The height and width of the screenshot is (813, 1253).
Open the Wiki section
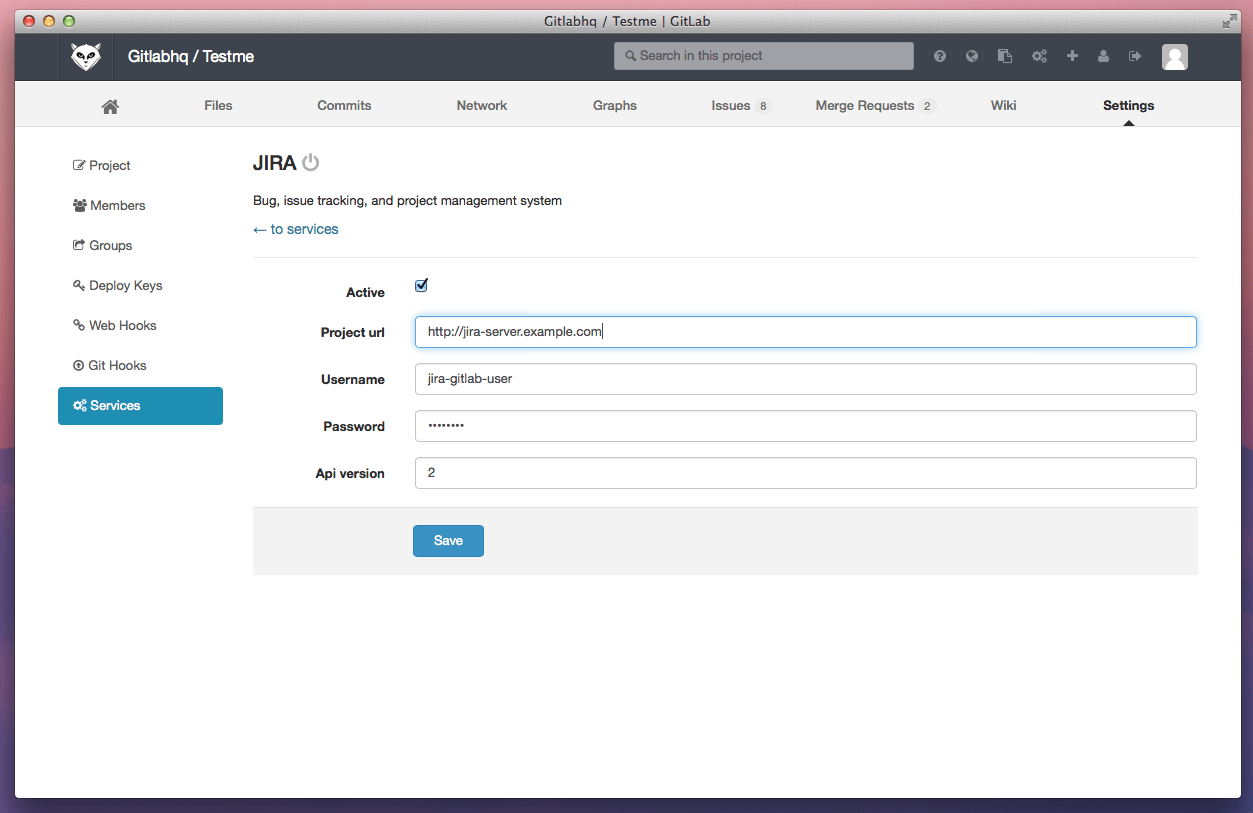[x=1003, y=105]
